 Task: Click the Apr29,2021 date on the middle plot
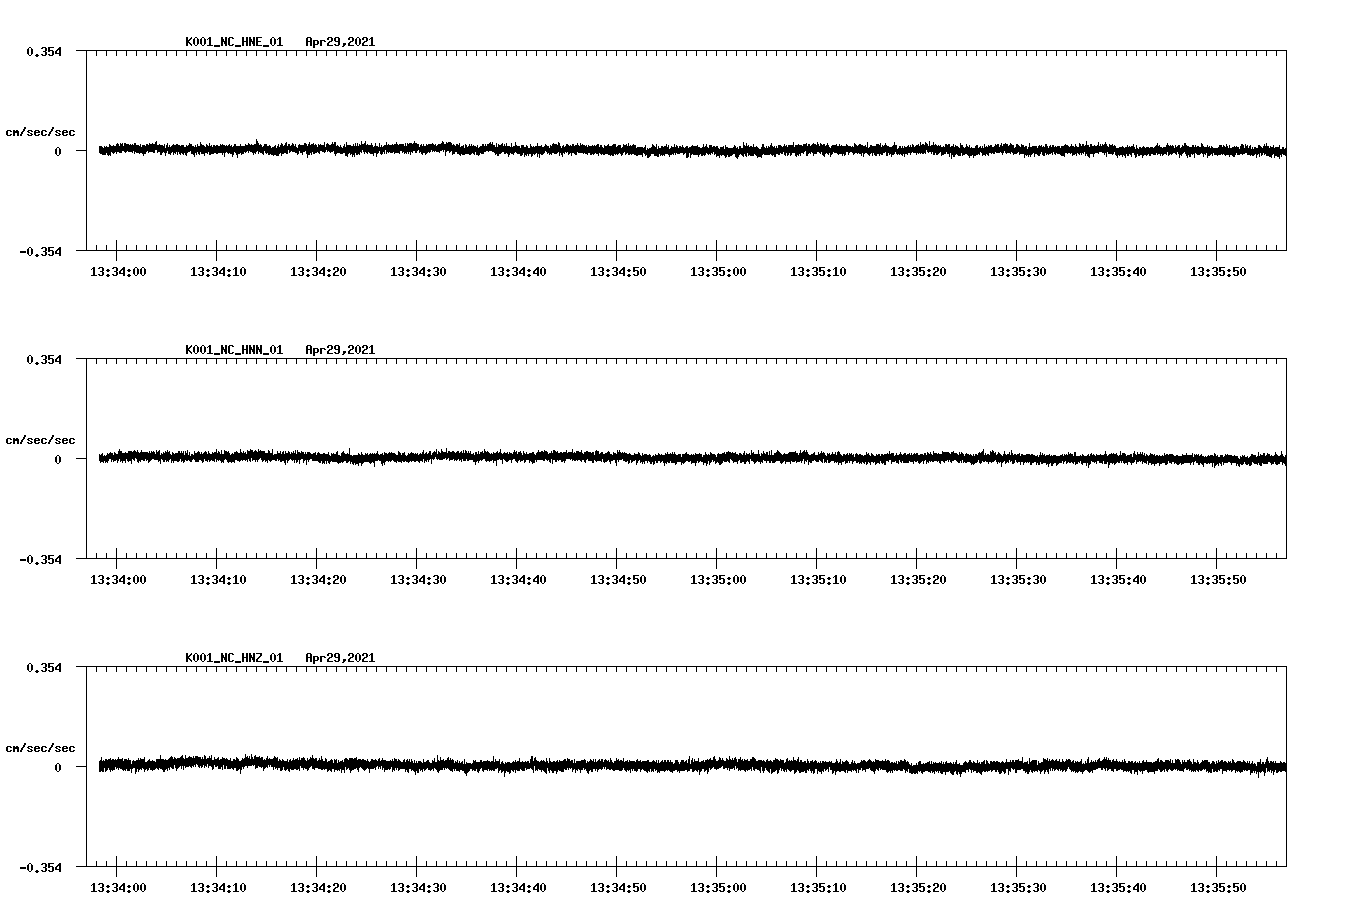tap(340, 350)
